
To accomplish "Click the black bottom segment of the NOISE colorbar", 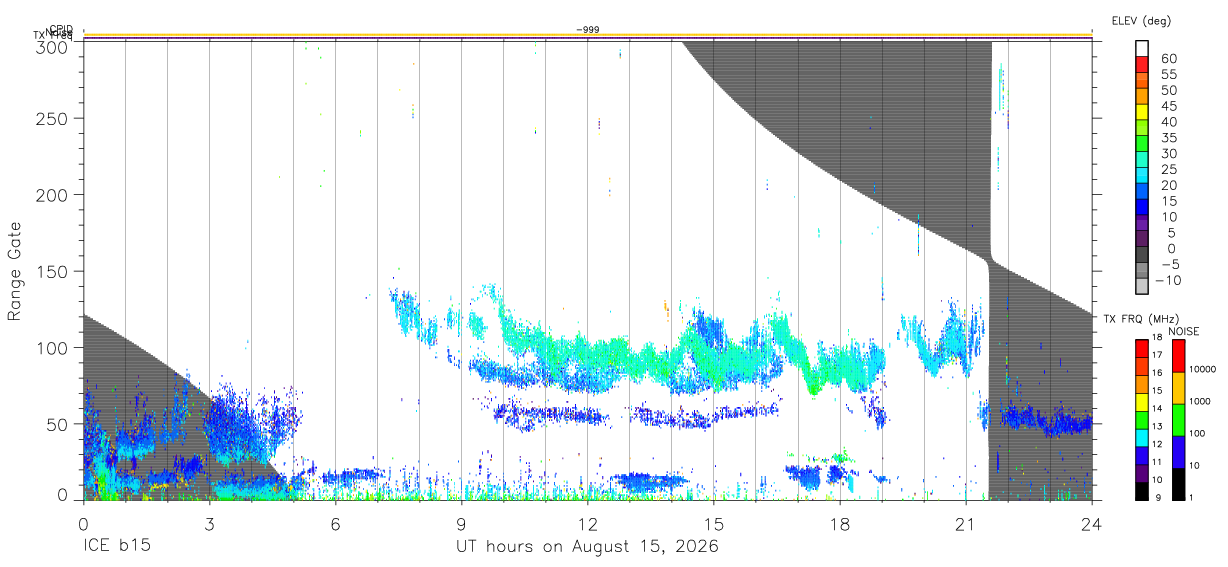I will click(x=1178, y=482).
